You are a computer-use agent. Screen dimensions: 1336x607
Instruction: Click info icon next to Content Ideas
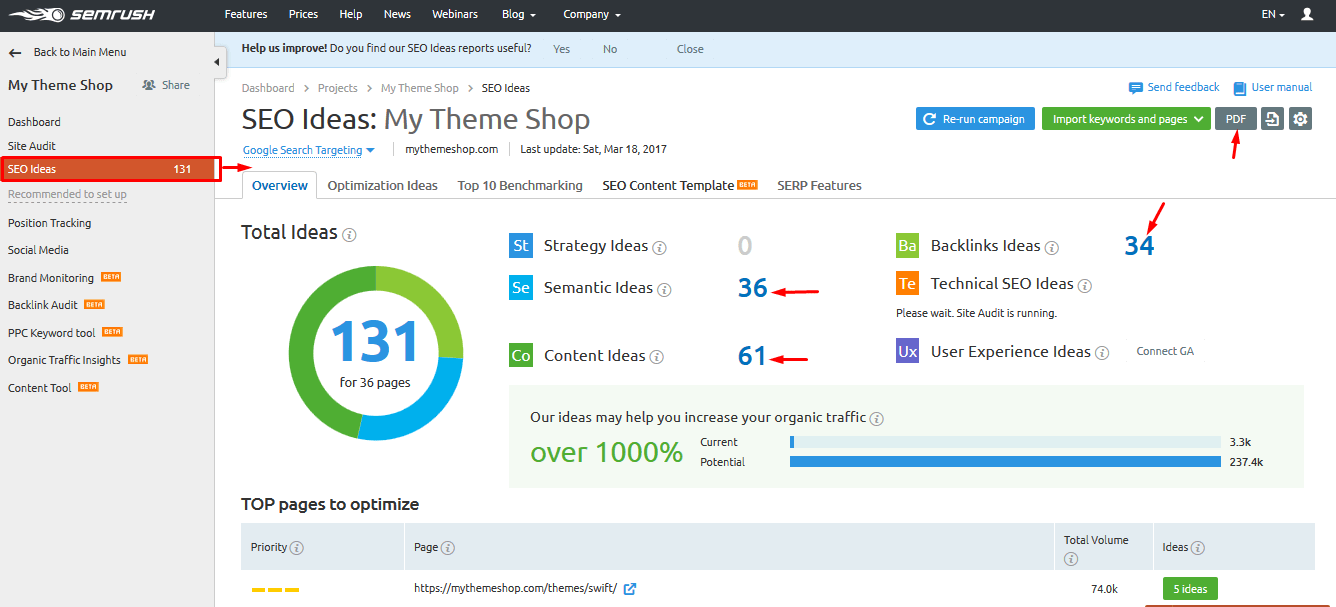[656, 357]
